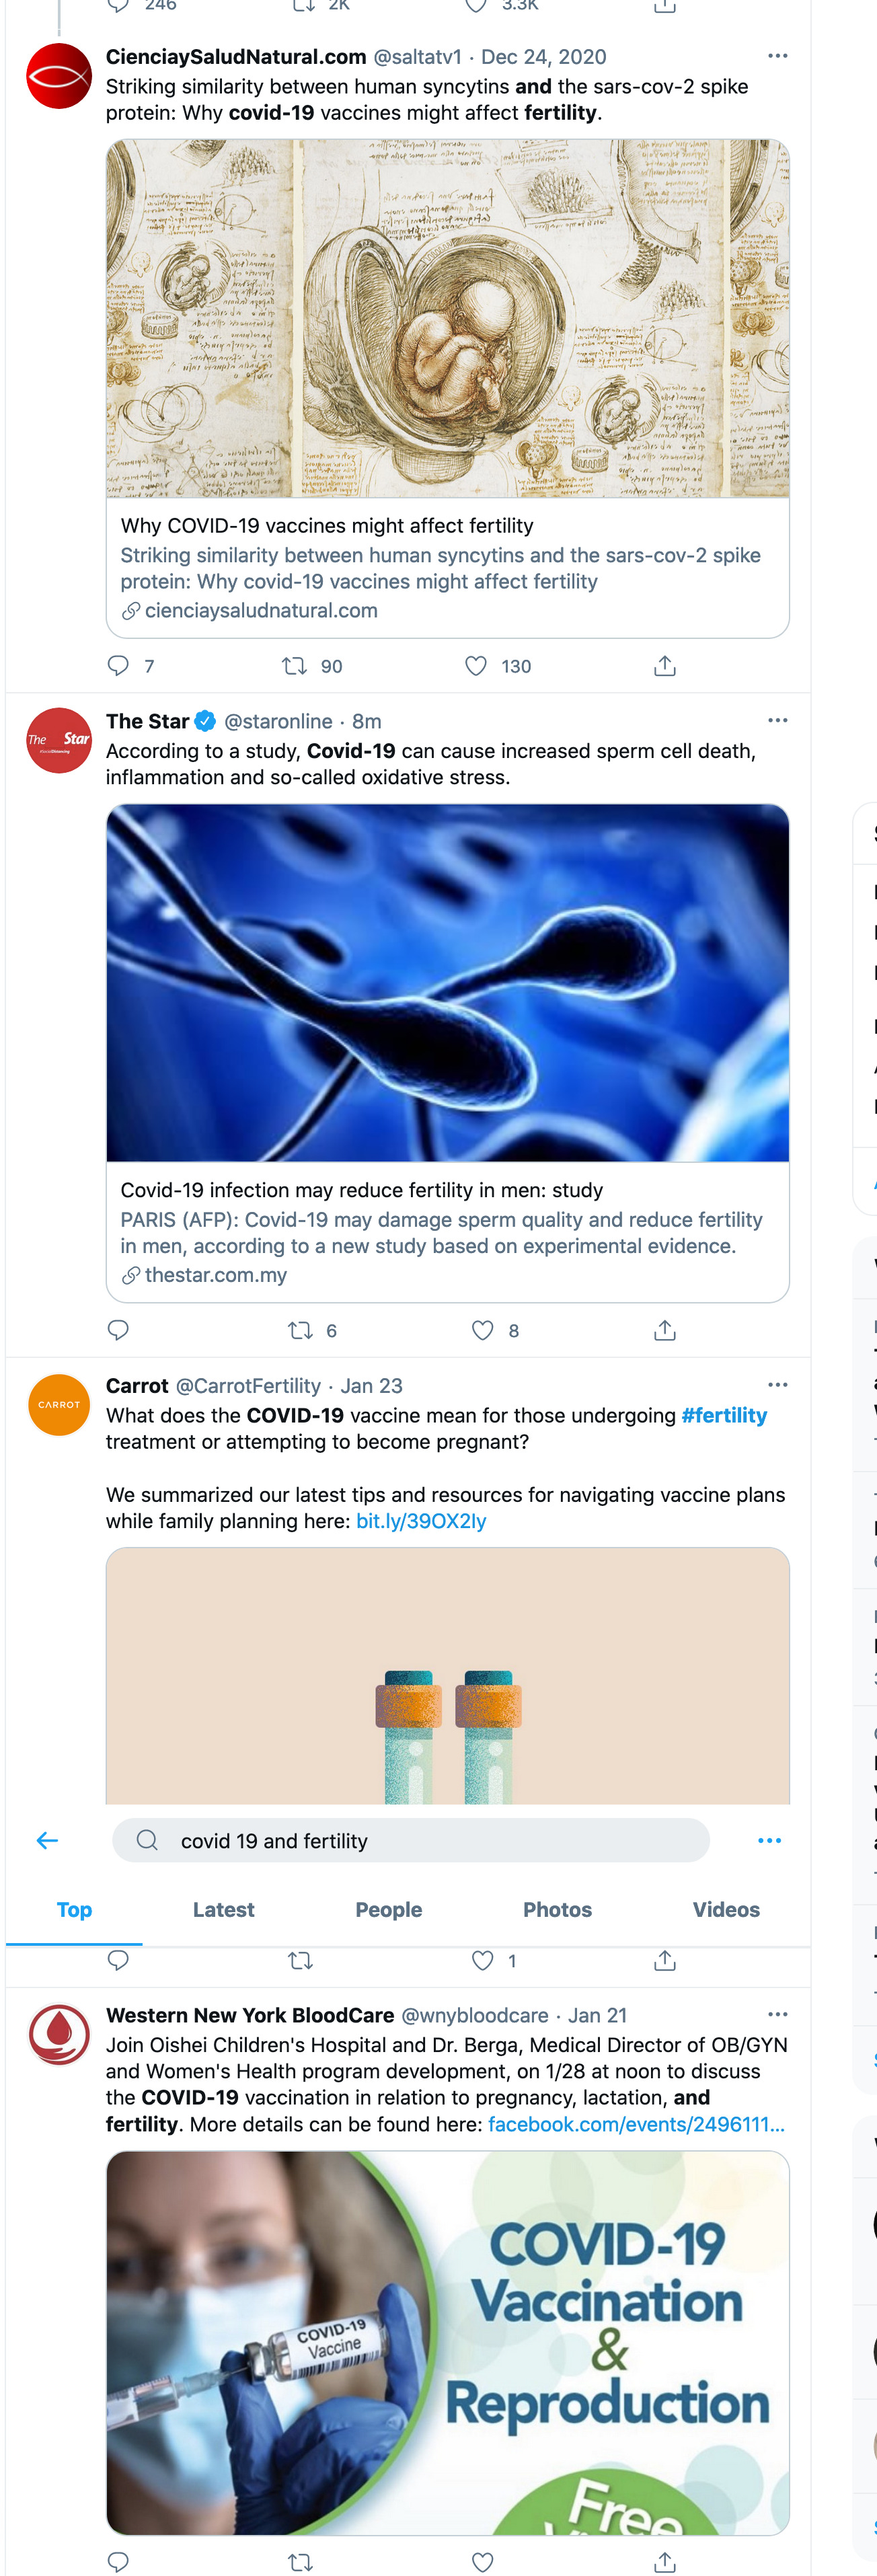Open more options on Carrot tweet
The width and height of the screenshot is (877, 2576).
(777, 1385)
